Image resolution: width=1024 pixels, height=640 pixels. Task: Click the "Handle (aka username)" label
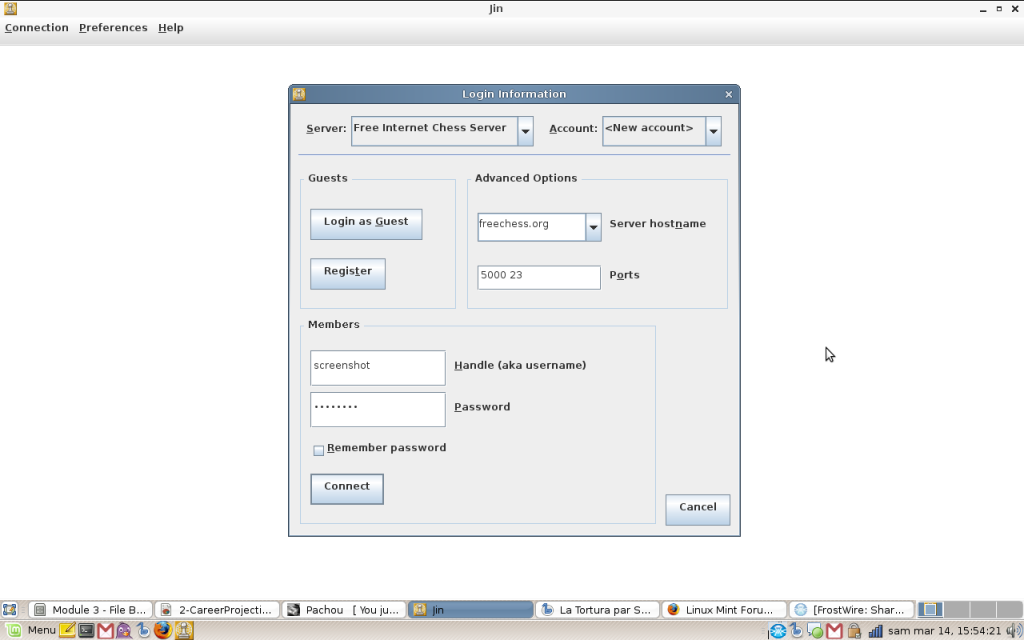520,366
